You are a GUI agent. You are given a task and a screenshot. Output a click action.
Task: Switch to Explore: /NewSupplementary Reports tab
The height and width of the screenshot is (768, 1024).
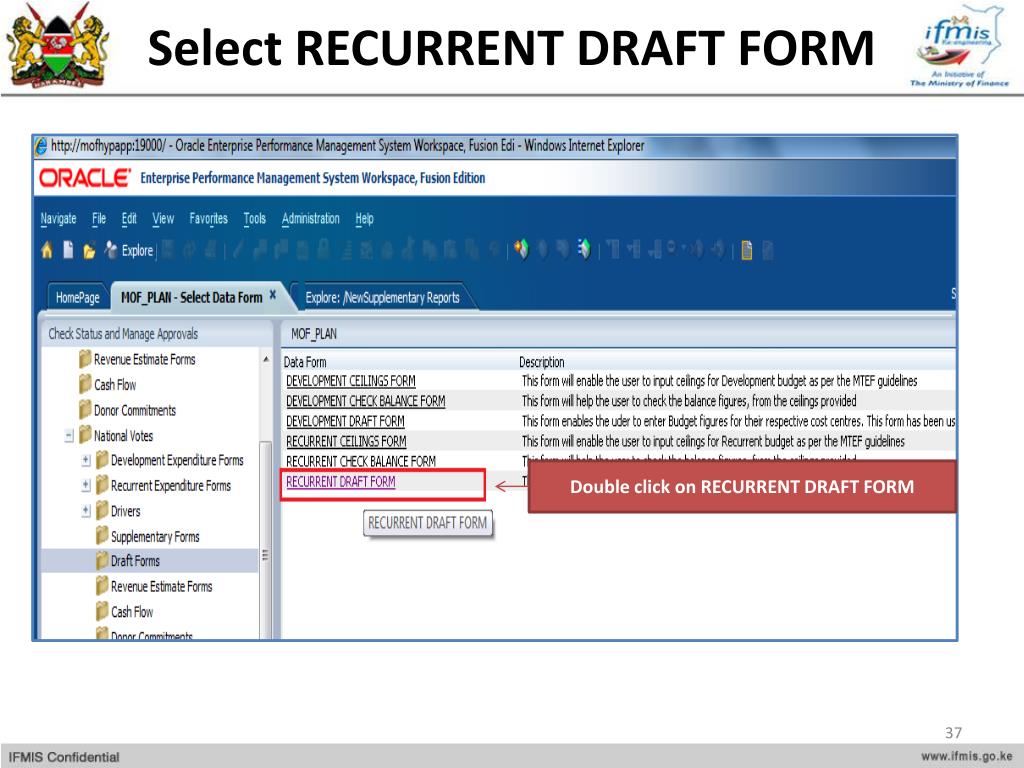383,298
